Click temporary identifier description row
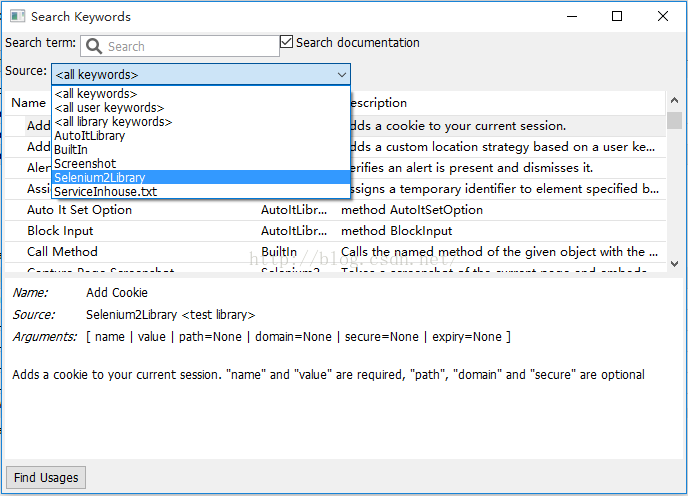 pos(505,189)
